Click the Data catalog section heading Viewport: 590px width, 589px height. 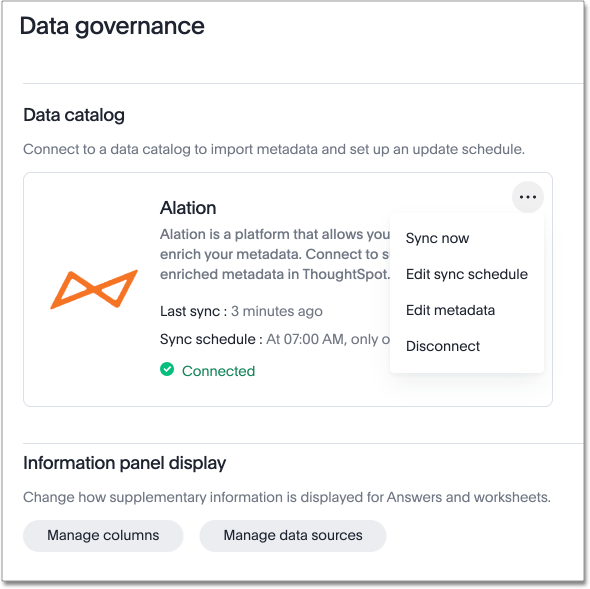pos(74,115)
